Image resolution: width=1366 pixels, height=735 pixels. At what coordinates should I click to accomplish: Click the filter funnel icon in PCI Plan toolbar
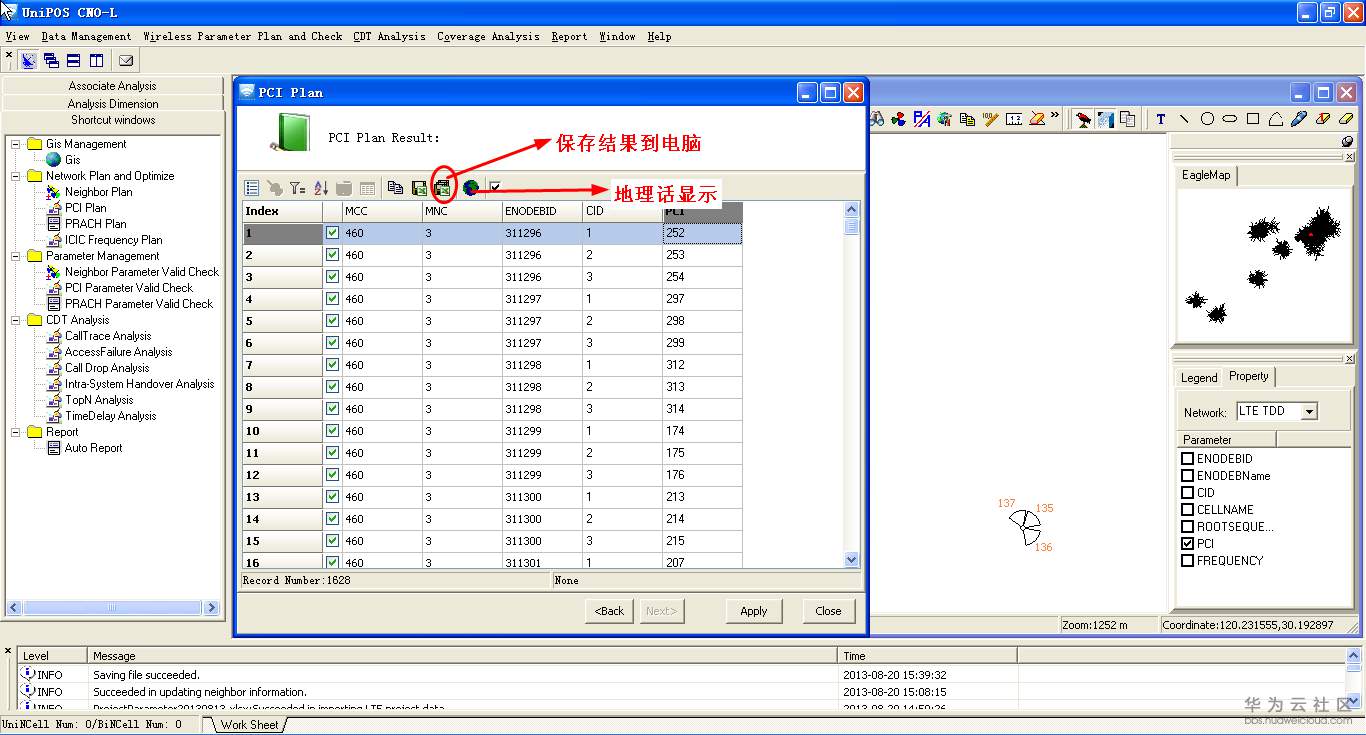(x=297, y=188)
